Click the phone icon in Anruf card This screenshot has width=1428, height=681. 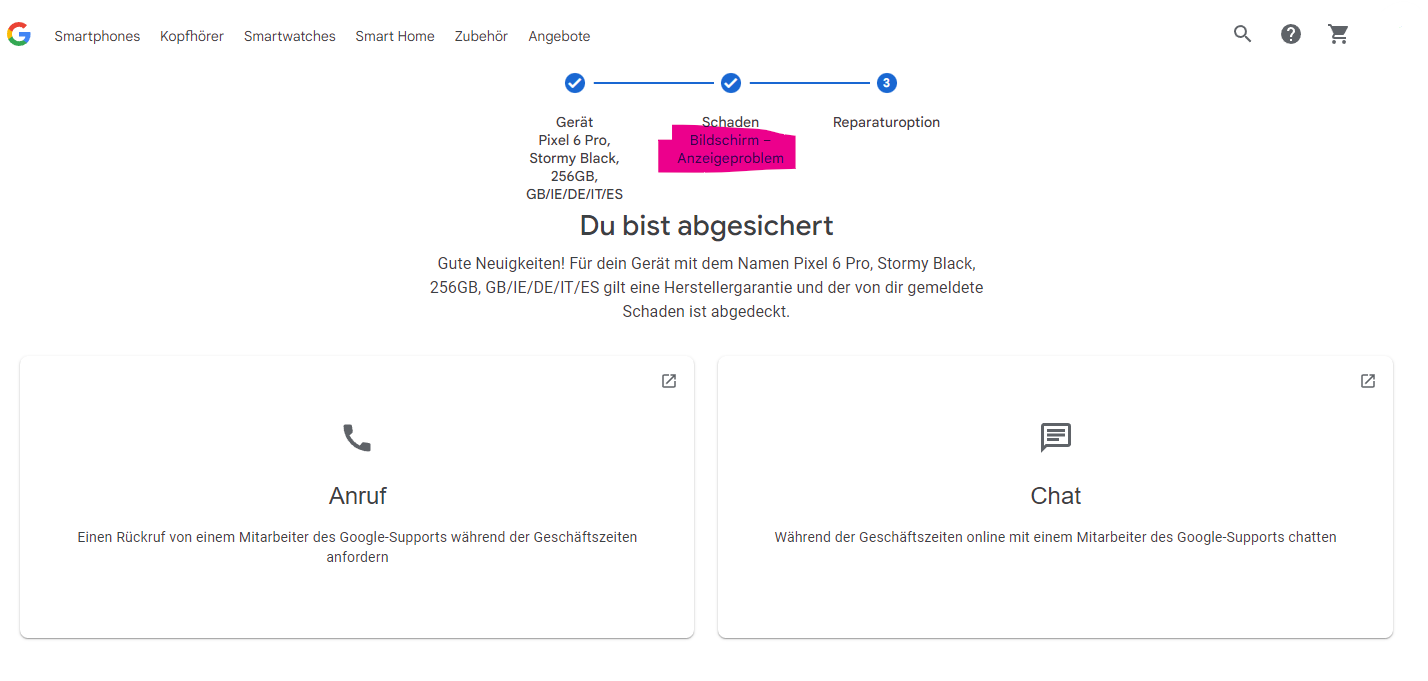(x=357, y=438)
